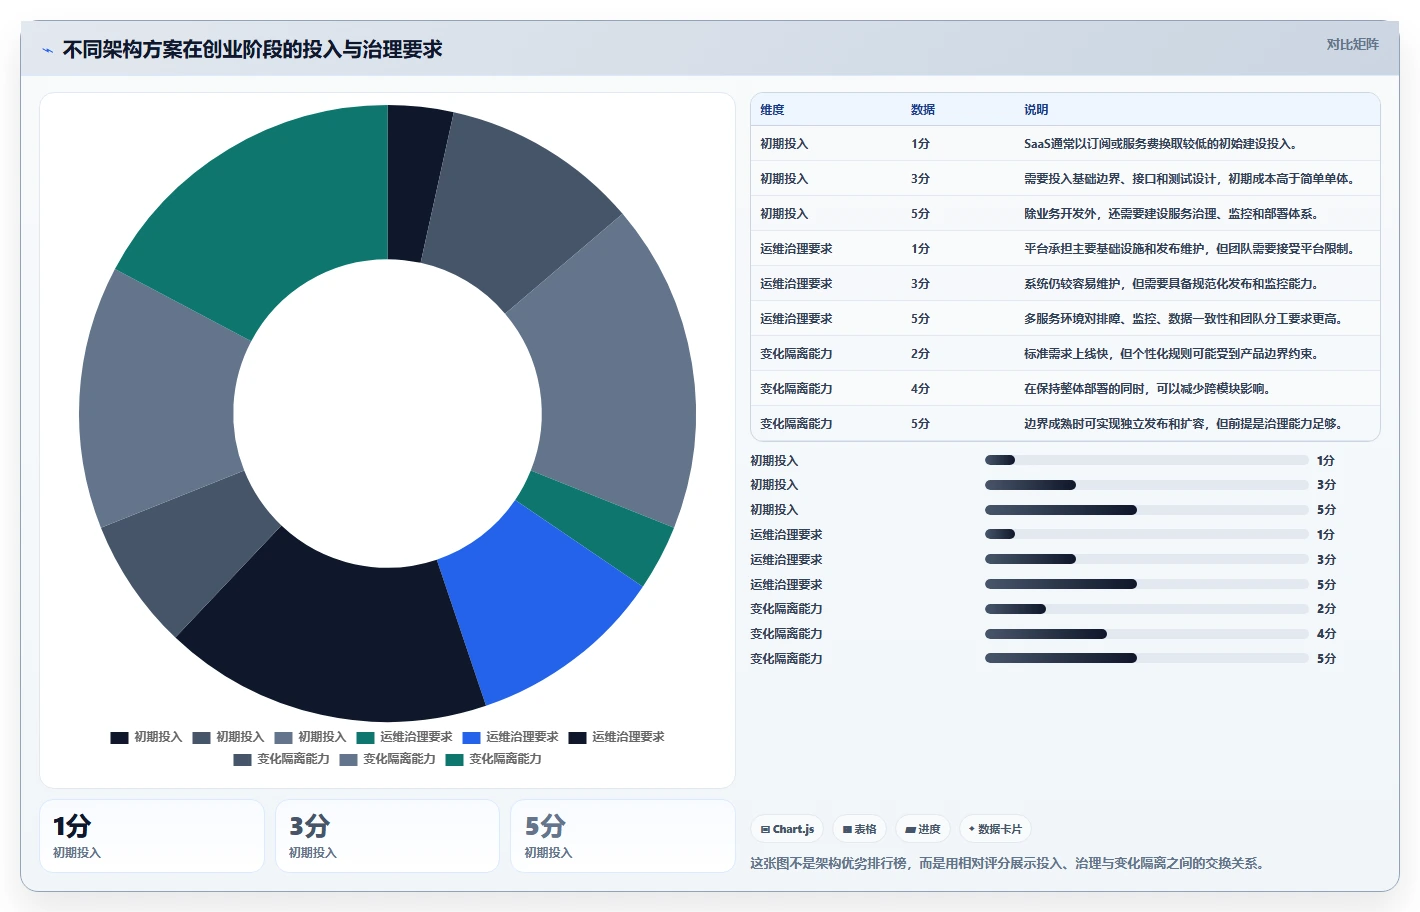The image size is (1420, 912).
Task: Toggle the teal 变化隔离能力 legend entry
Action: [x=493, y=759]
